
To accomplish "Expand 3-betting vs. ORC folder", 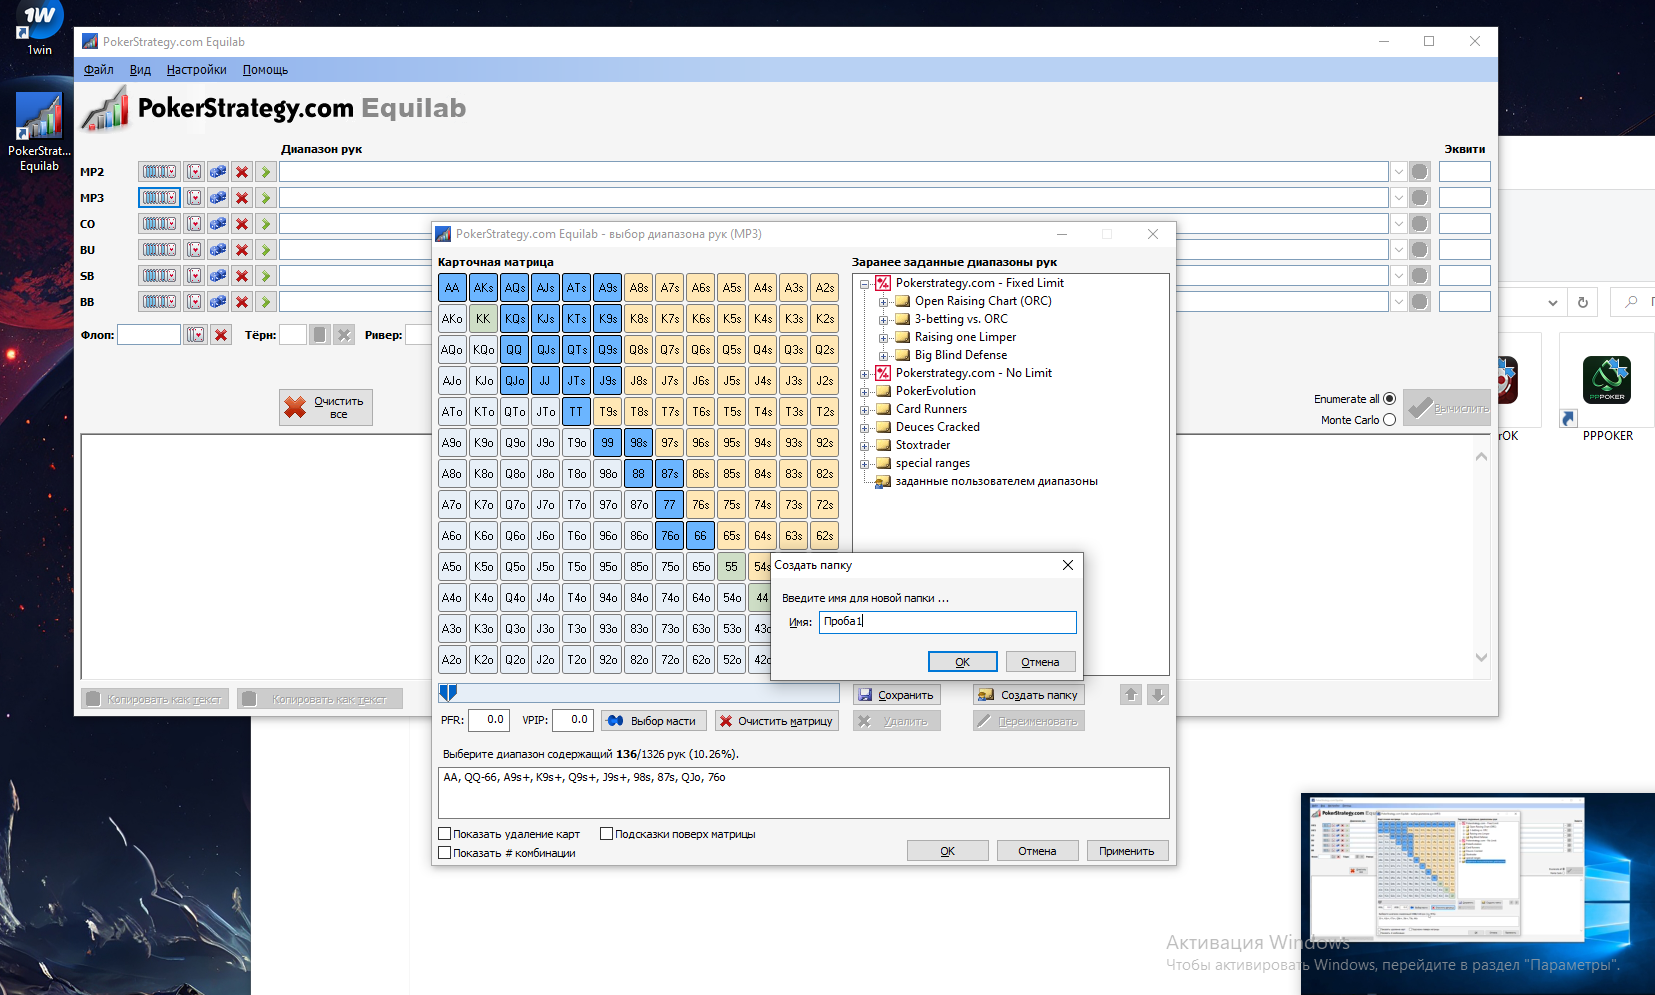I will pos(883,320).
